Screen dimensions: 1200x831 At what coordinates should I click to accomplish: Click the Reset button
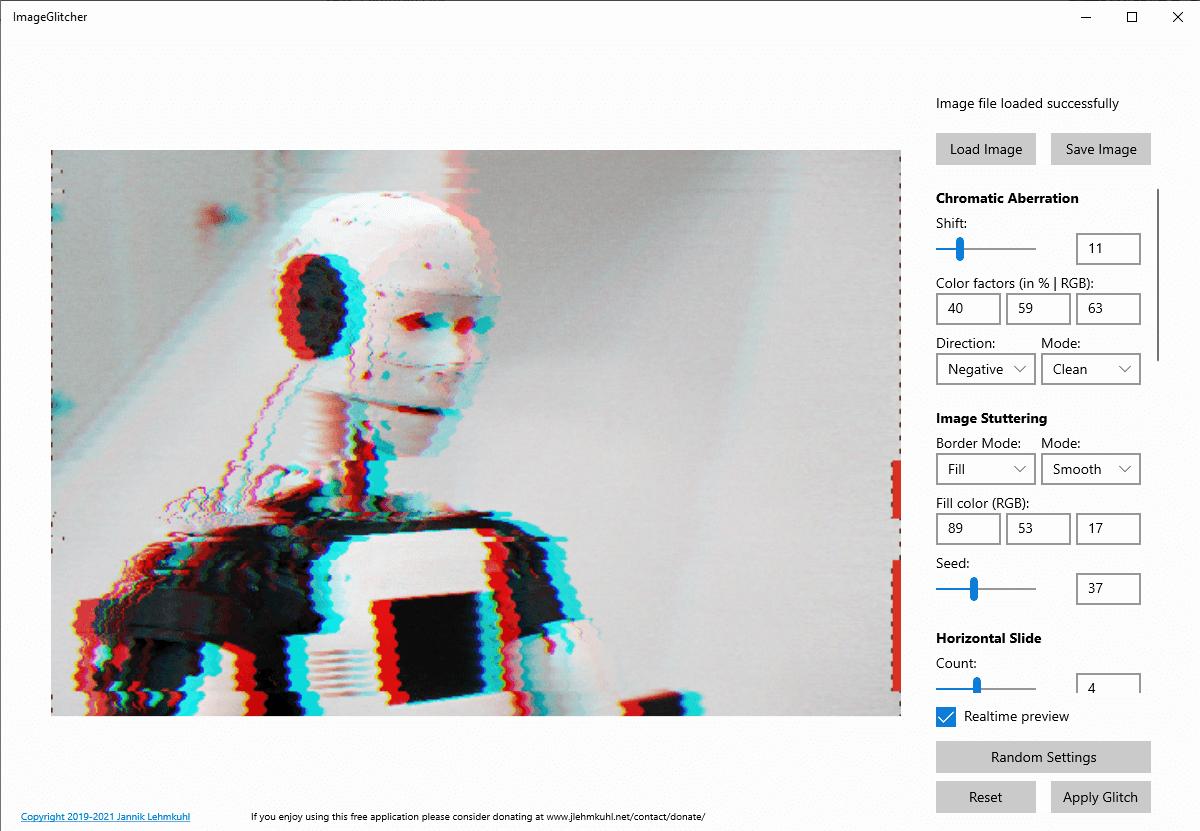(986, 797)
